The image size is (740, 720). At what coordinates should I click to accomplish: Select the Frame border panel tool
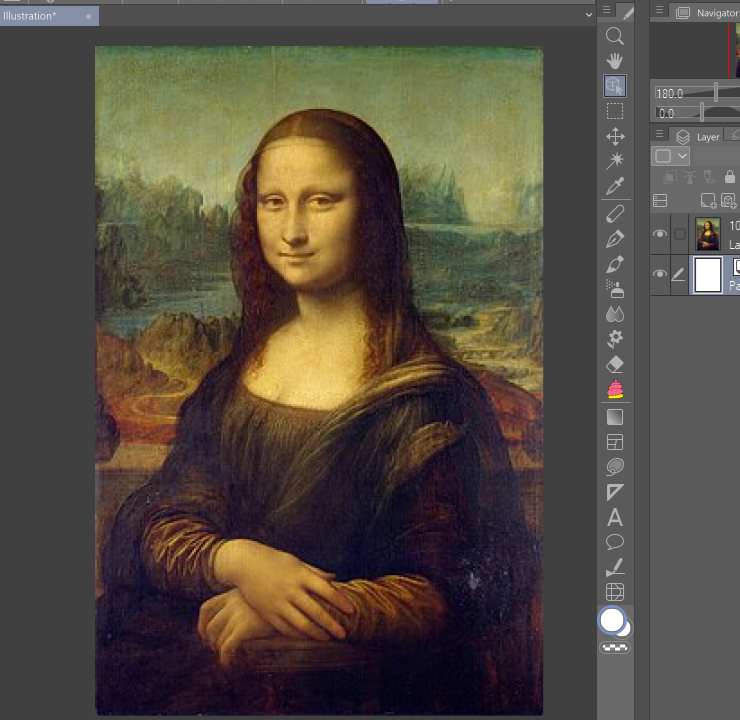click(614, 442)
